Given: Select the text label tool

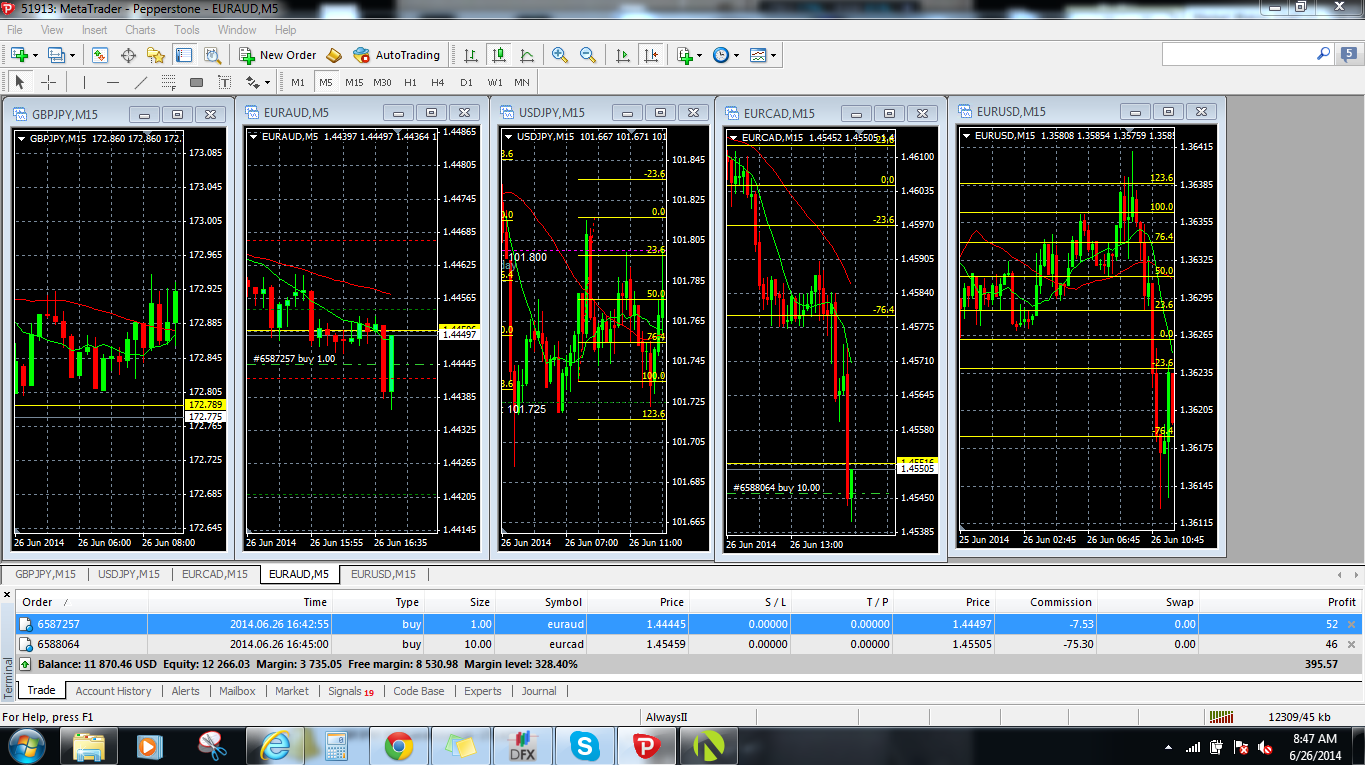Looking at the screenshot, I should point(224,82).
